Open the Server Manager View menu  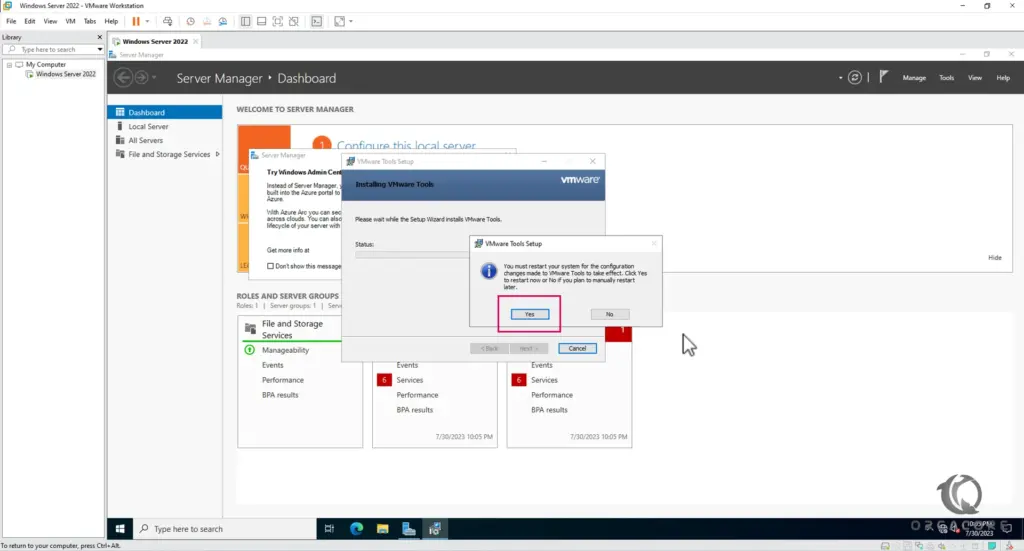click(x=974, y=78)
